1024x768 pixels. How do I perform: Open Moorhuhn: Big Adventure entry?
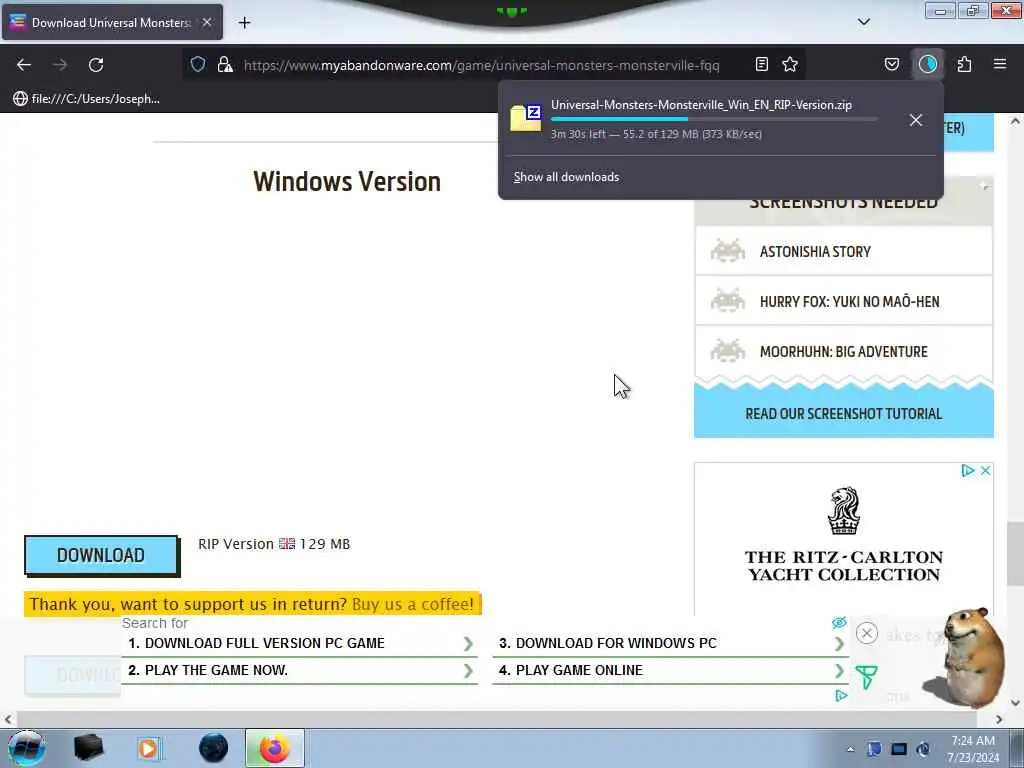pyautogui.click(x=843, y=351)
